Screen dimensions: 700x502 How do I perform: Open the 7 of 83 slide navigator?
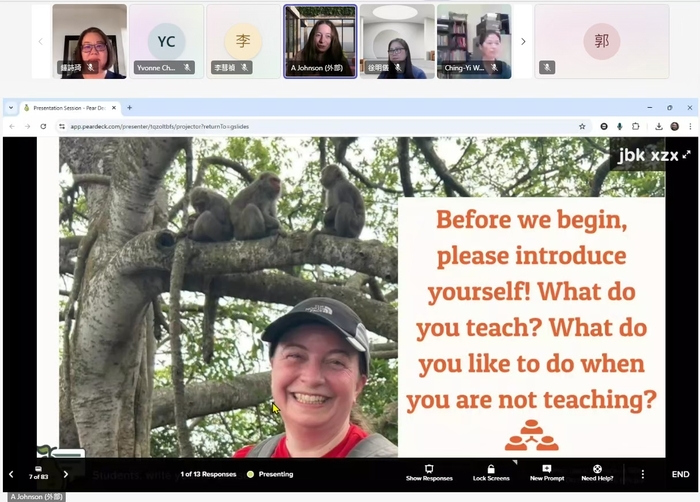(38, 474)
